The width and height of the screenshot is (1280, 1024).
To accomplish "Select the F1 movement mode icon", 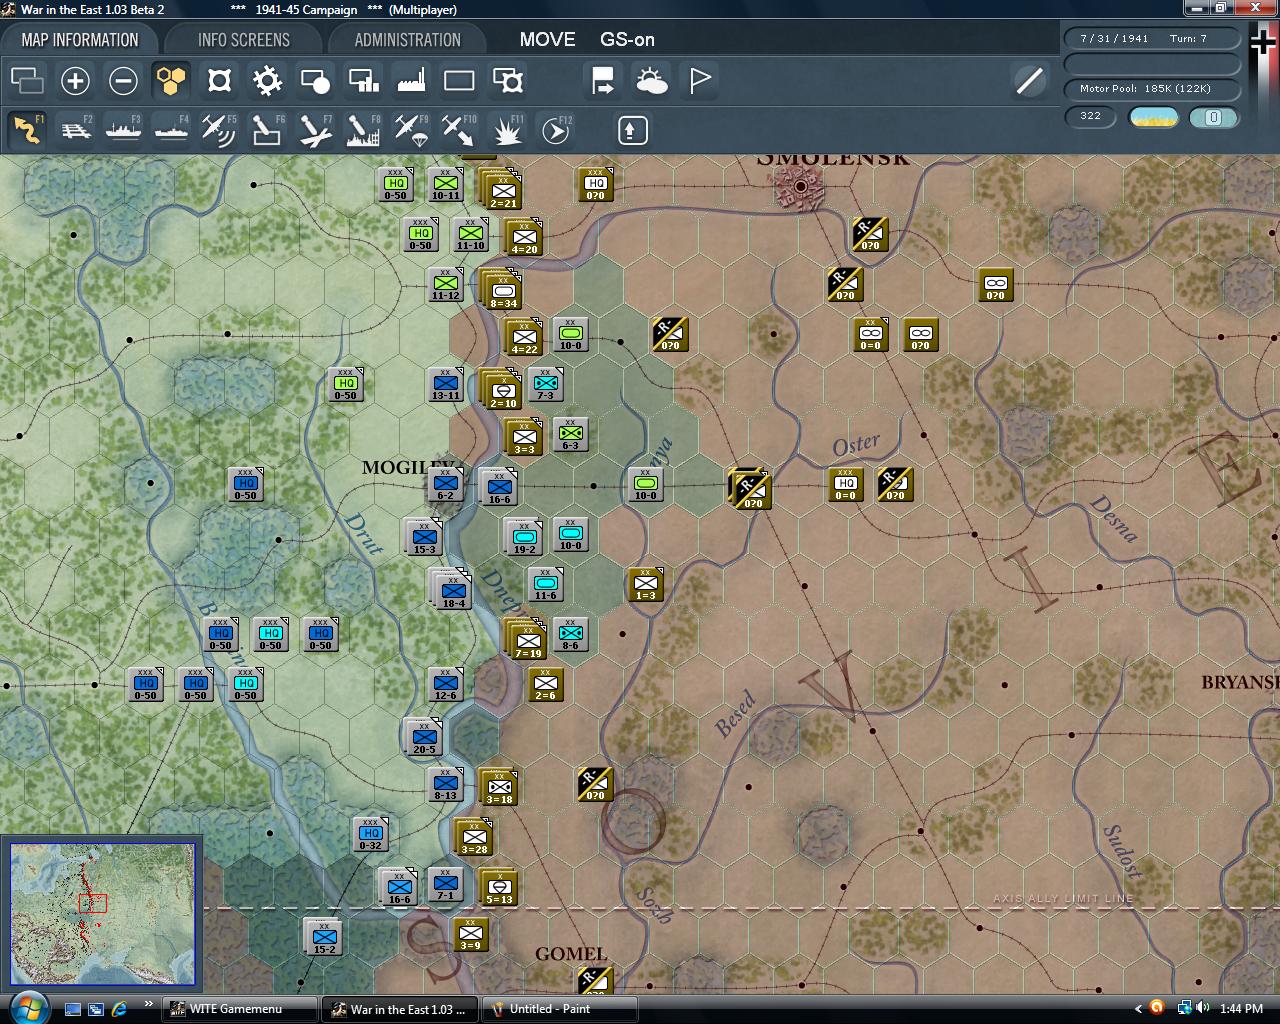I will coord(27,130).
